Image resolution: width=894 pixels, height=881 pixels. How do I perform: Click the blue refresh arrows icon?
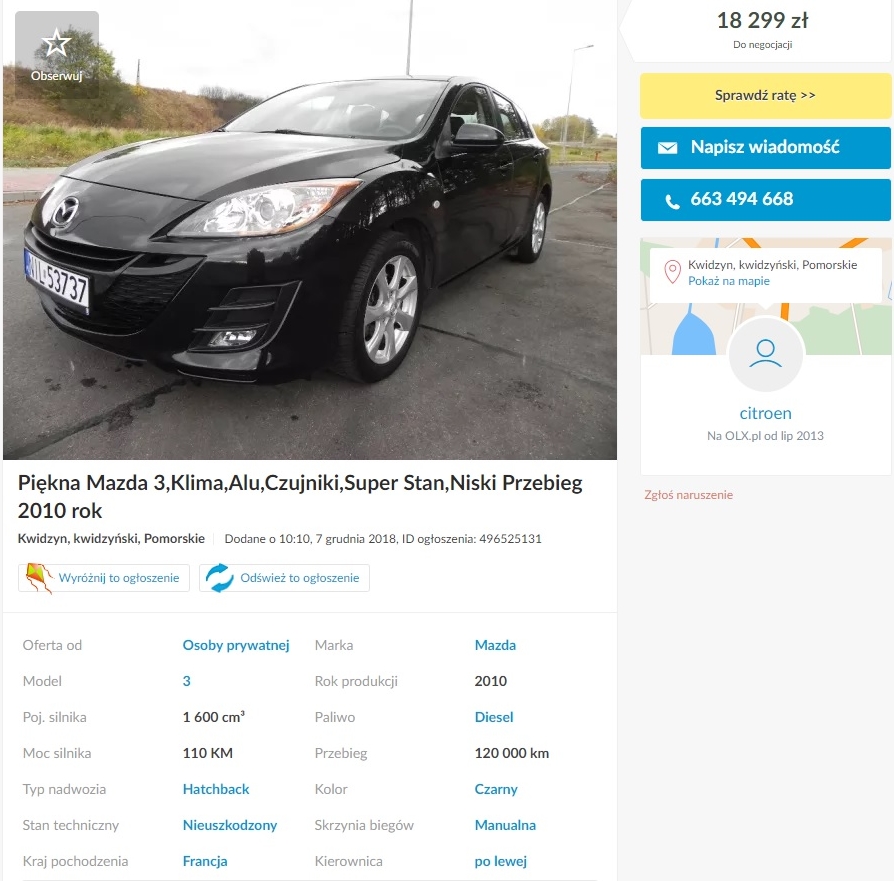coord(220,578)
